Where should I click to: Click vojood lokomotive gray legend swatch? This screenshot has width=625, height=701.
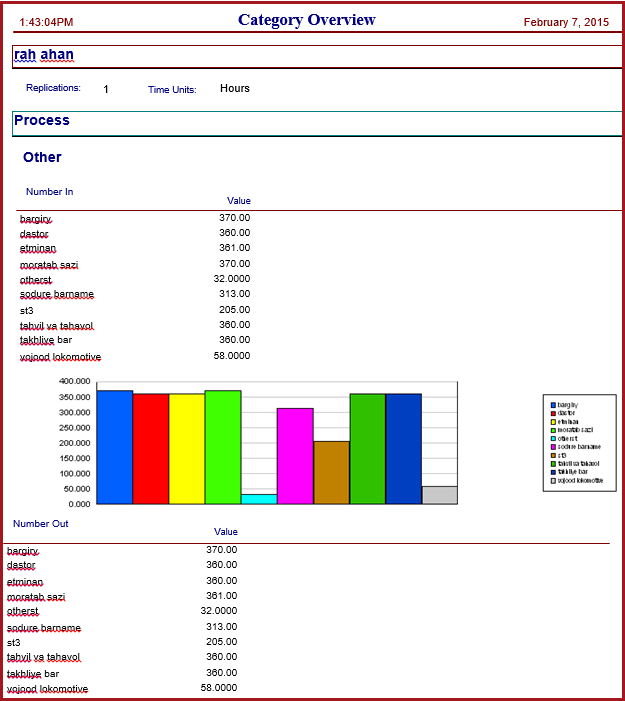pos(553,481)
